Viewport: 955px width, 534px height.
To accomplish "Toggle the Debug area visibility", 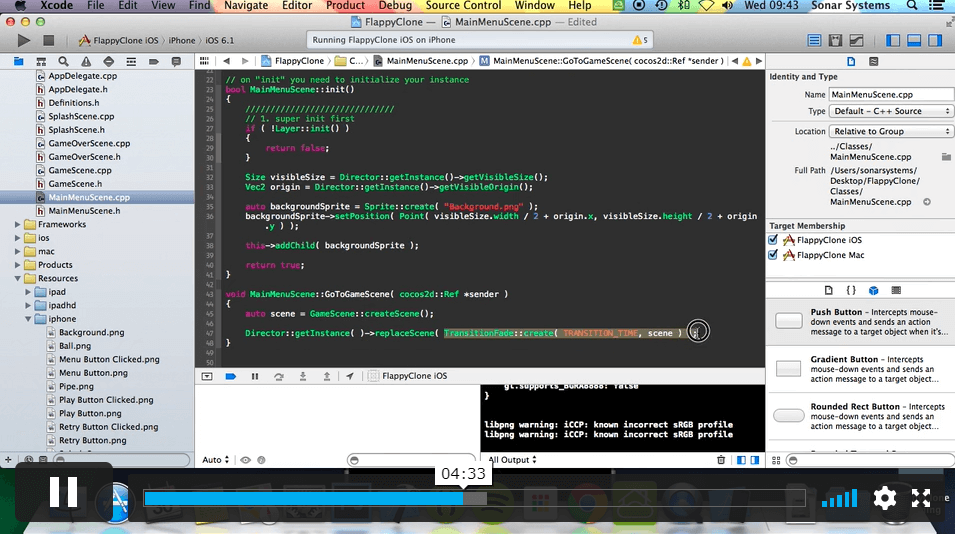I will tap(914, 40).
